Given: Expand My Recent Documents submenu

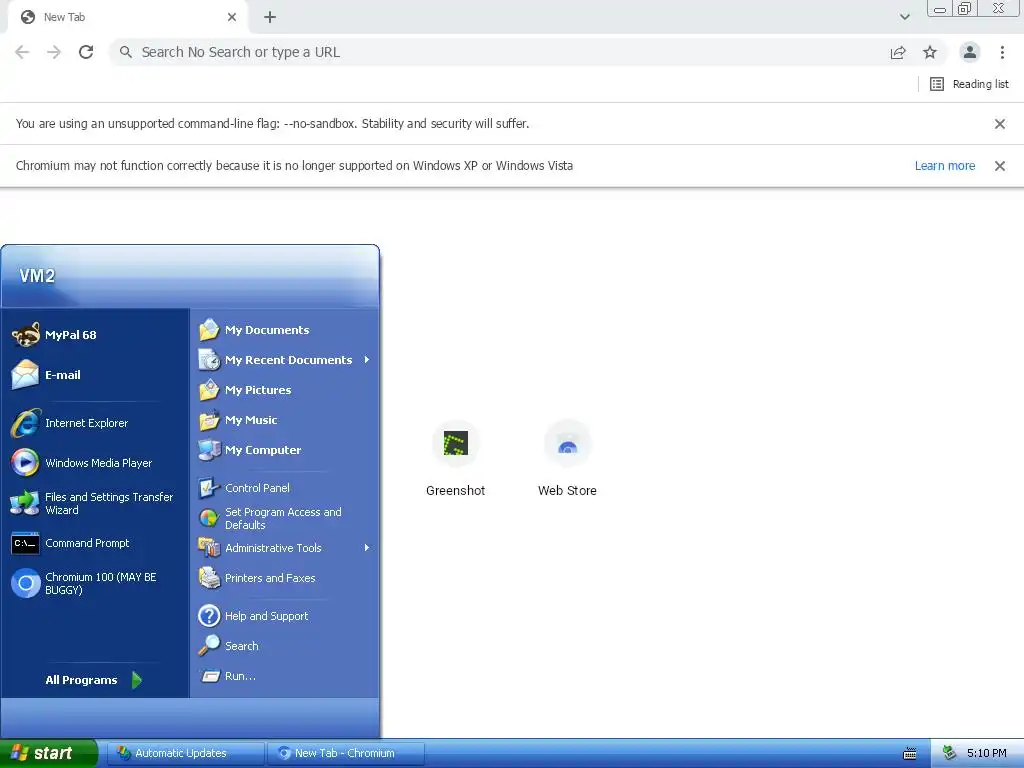Looking at the screenshot, I should click(285, 360).
